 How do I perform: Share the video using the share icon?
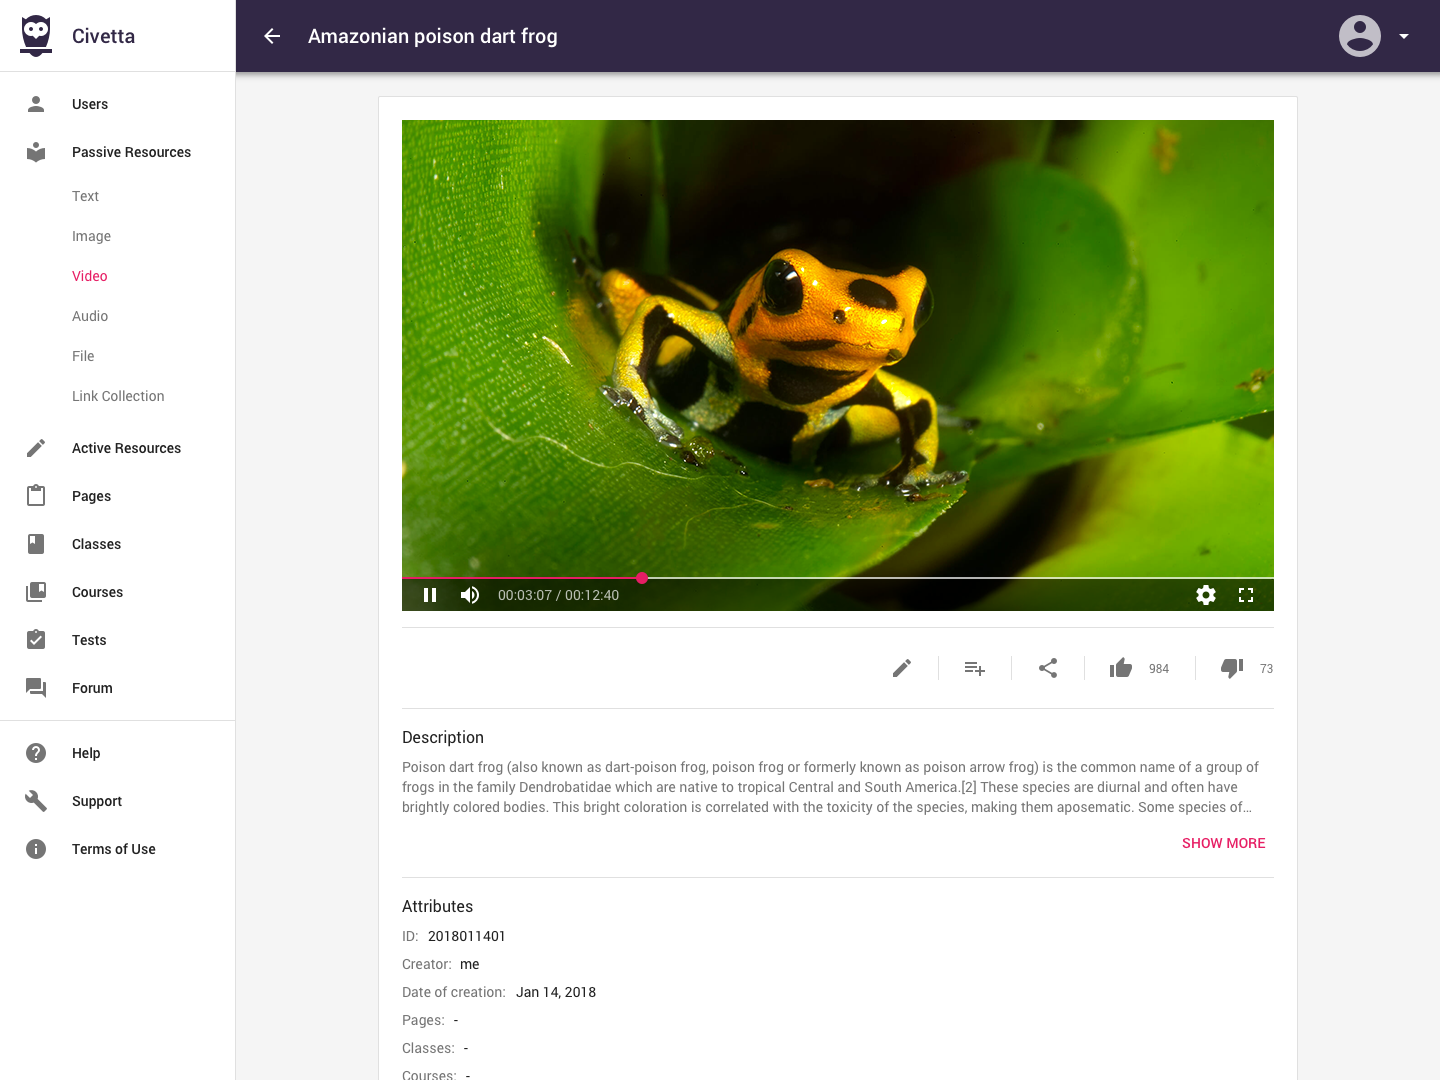pos(1048,668)
